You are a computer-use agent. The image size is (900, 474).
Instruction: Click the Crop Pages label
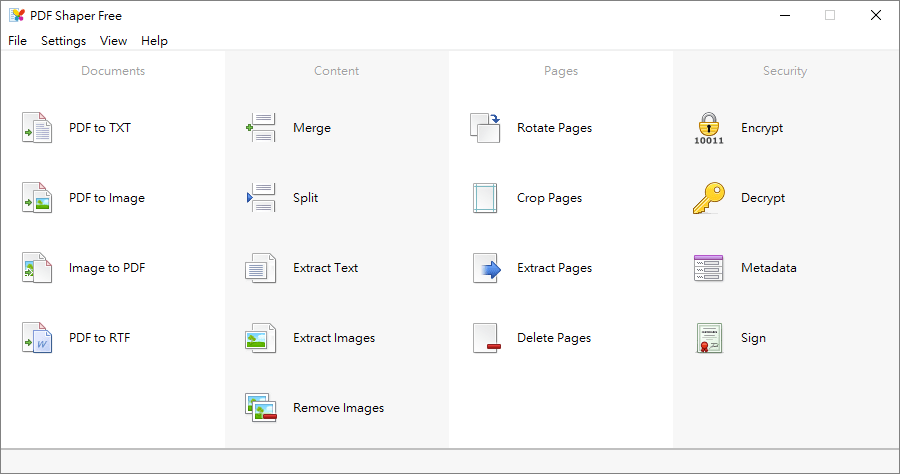549,198
